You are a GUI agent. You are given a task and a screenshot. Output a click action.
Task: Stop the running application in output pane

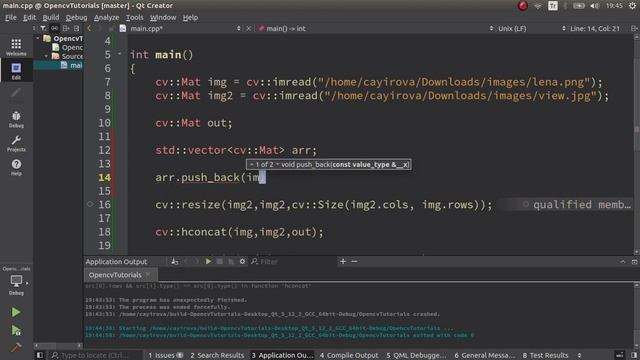tap(220, 261)
